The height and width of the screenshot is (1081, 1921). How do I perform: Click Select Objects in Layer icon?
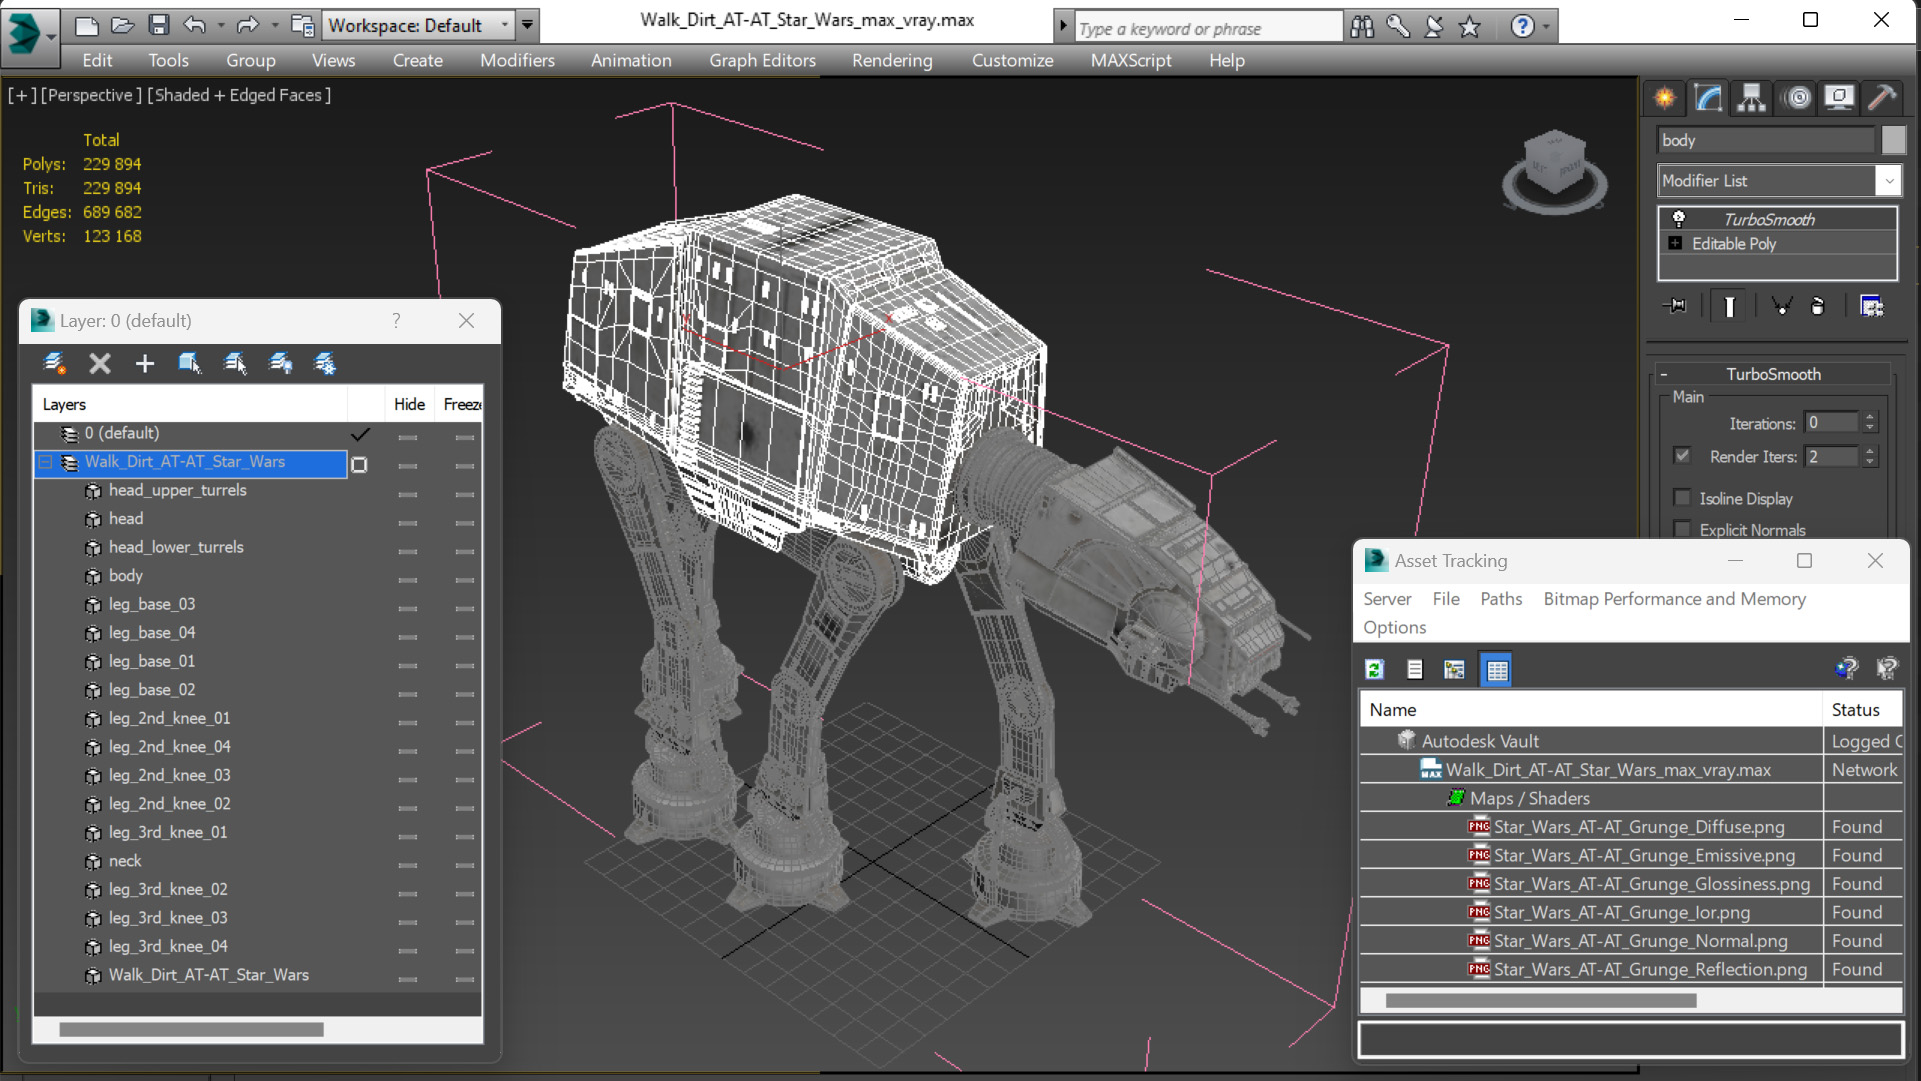(x=189, y=363)
